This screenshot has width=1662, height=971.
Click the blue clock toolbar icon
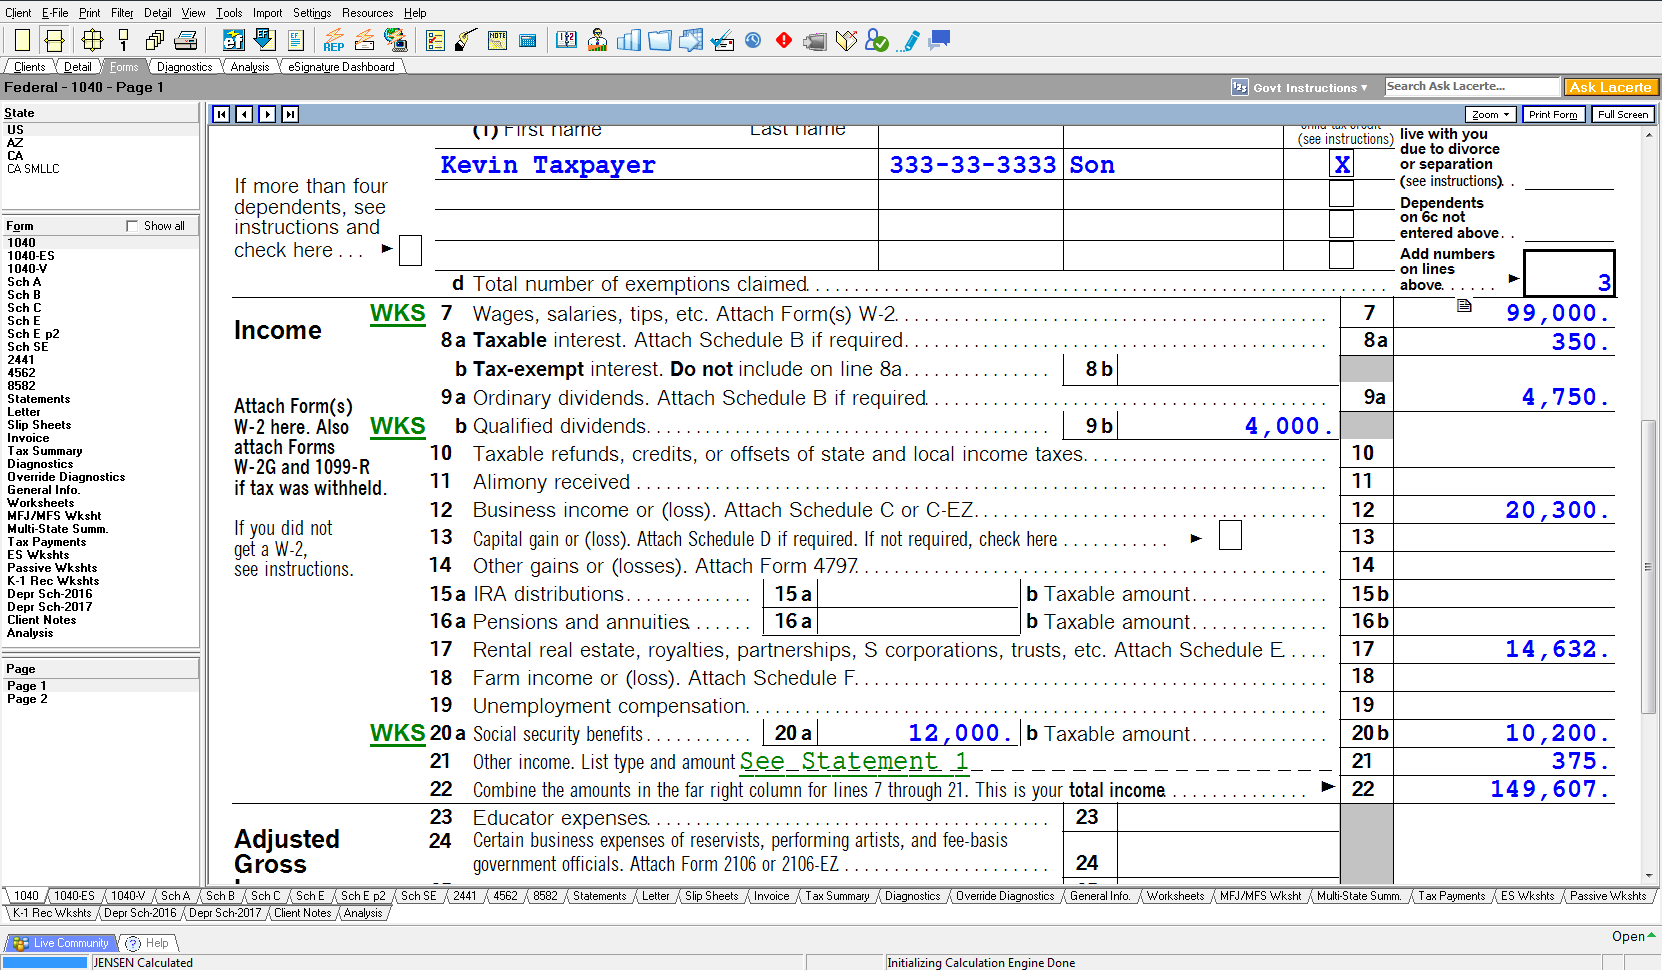[753, 40]
